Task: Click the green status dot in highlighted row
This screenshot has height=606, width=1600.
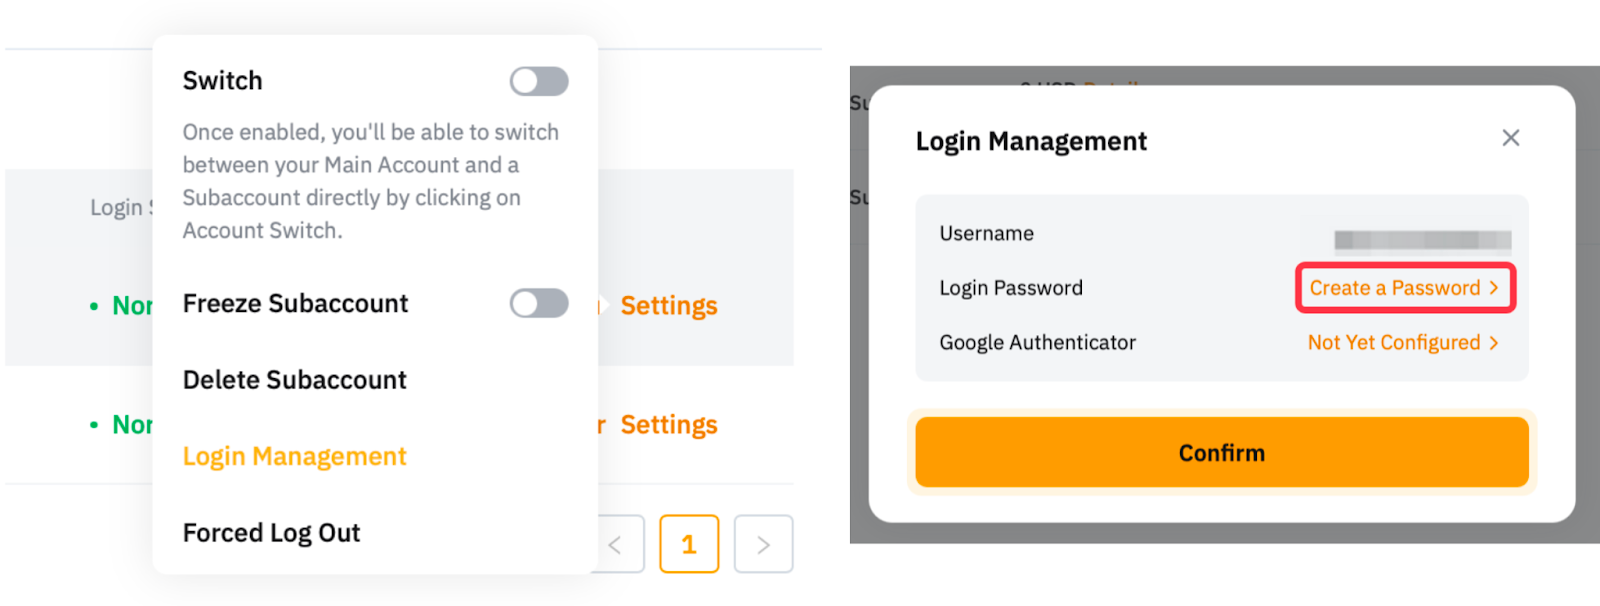Action: tap(94, 306)
